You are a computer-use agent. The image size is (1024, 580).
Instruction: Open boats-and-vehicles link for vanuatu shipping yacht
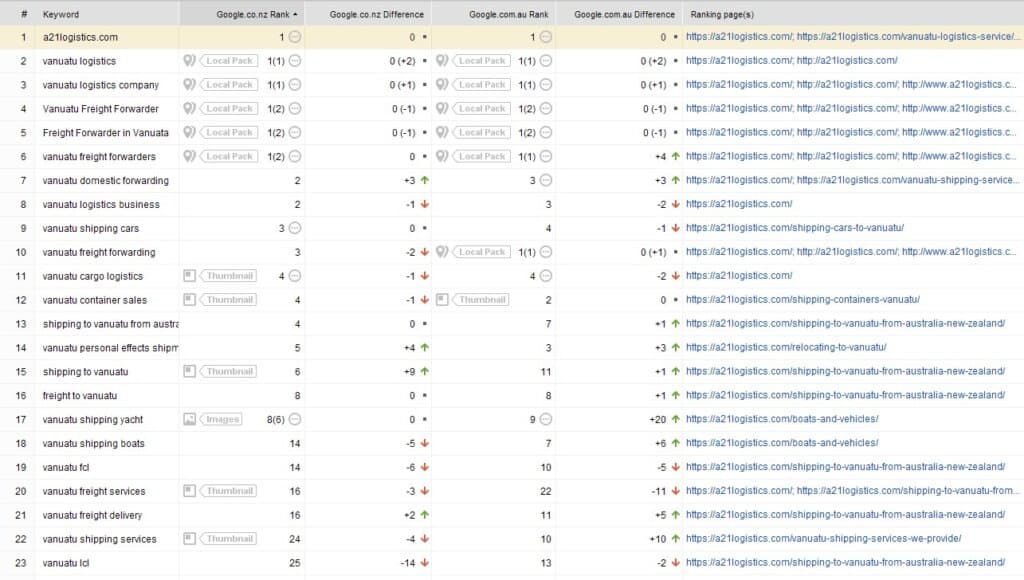782,419
